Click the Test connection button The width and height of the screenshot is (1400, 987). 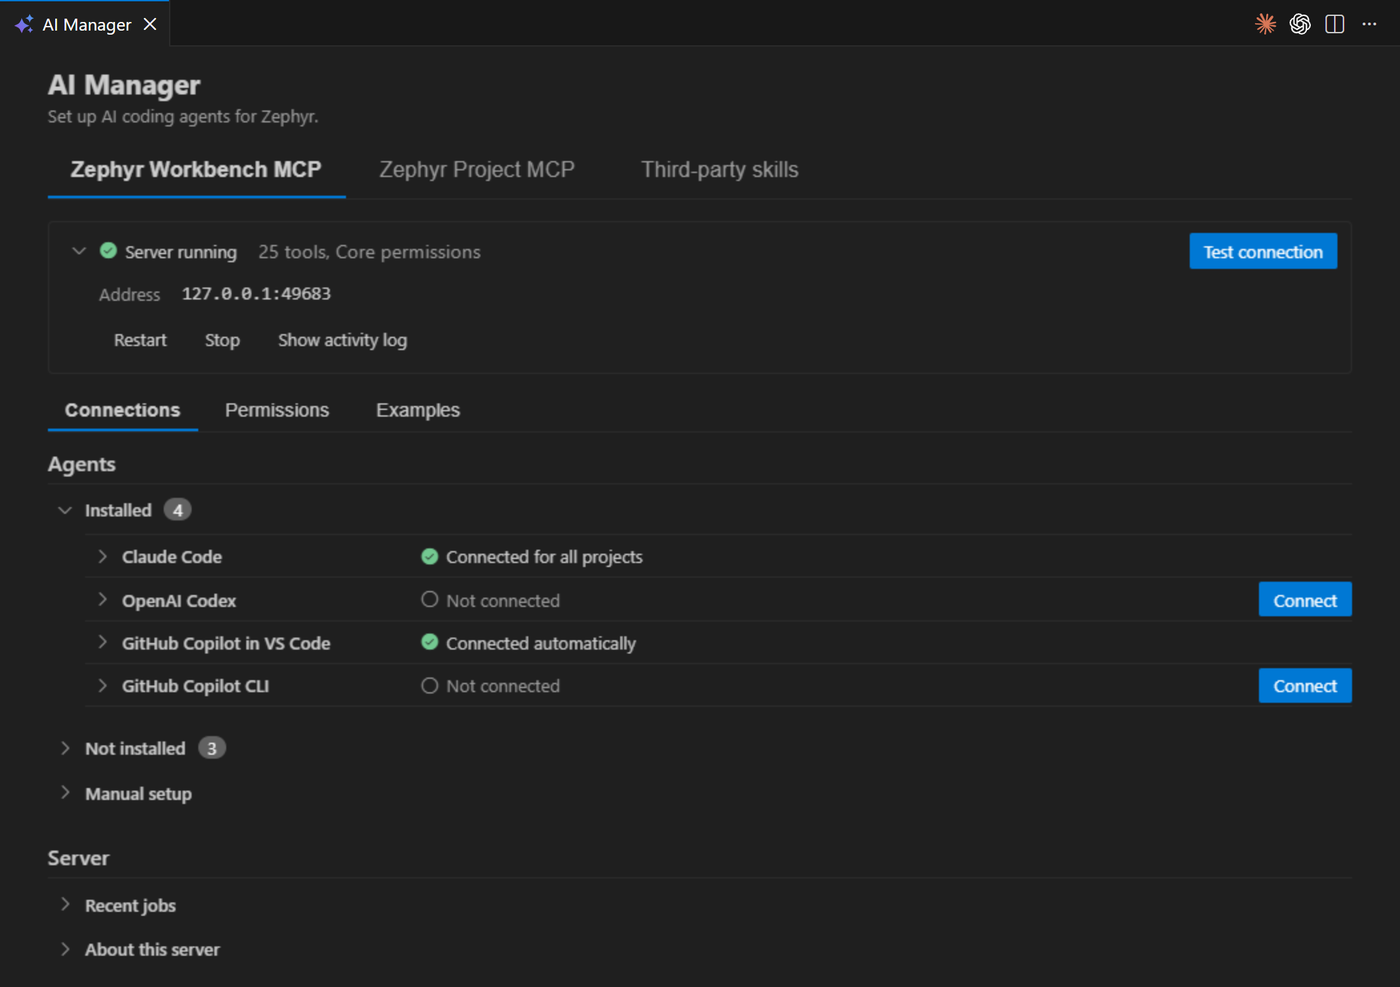click(x=1263, y=252)
